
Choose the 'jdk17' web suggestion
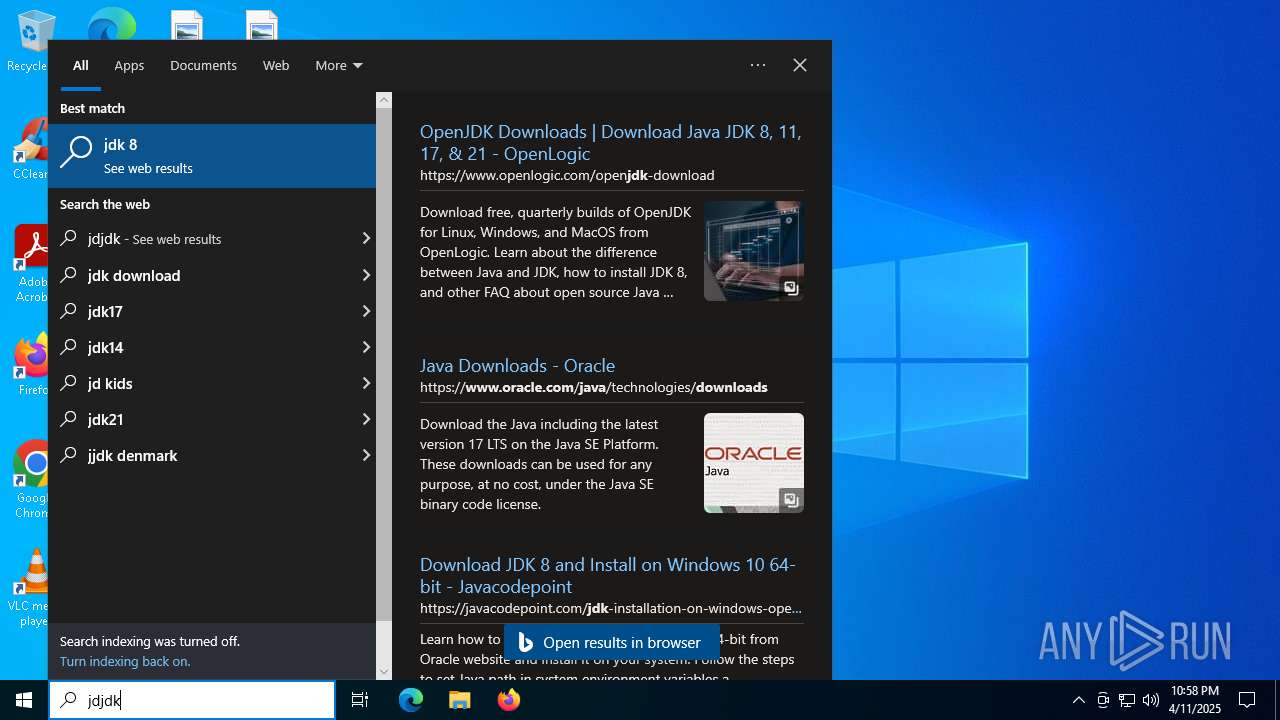pos(212,311)
